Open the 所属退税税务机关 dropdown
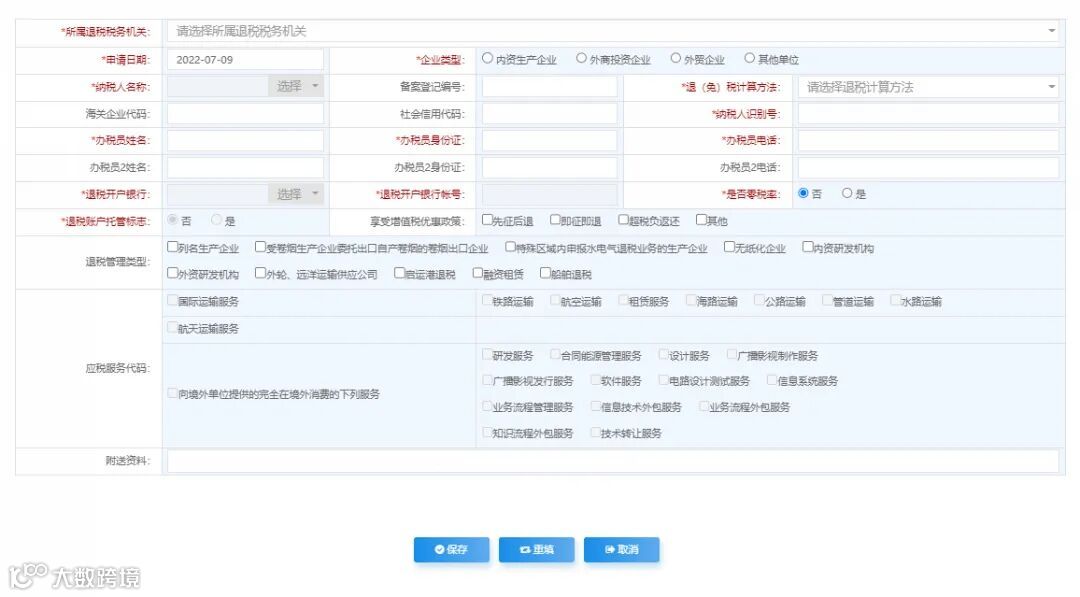The width and height of the screenshot is (1080, 597). point(612,31)
